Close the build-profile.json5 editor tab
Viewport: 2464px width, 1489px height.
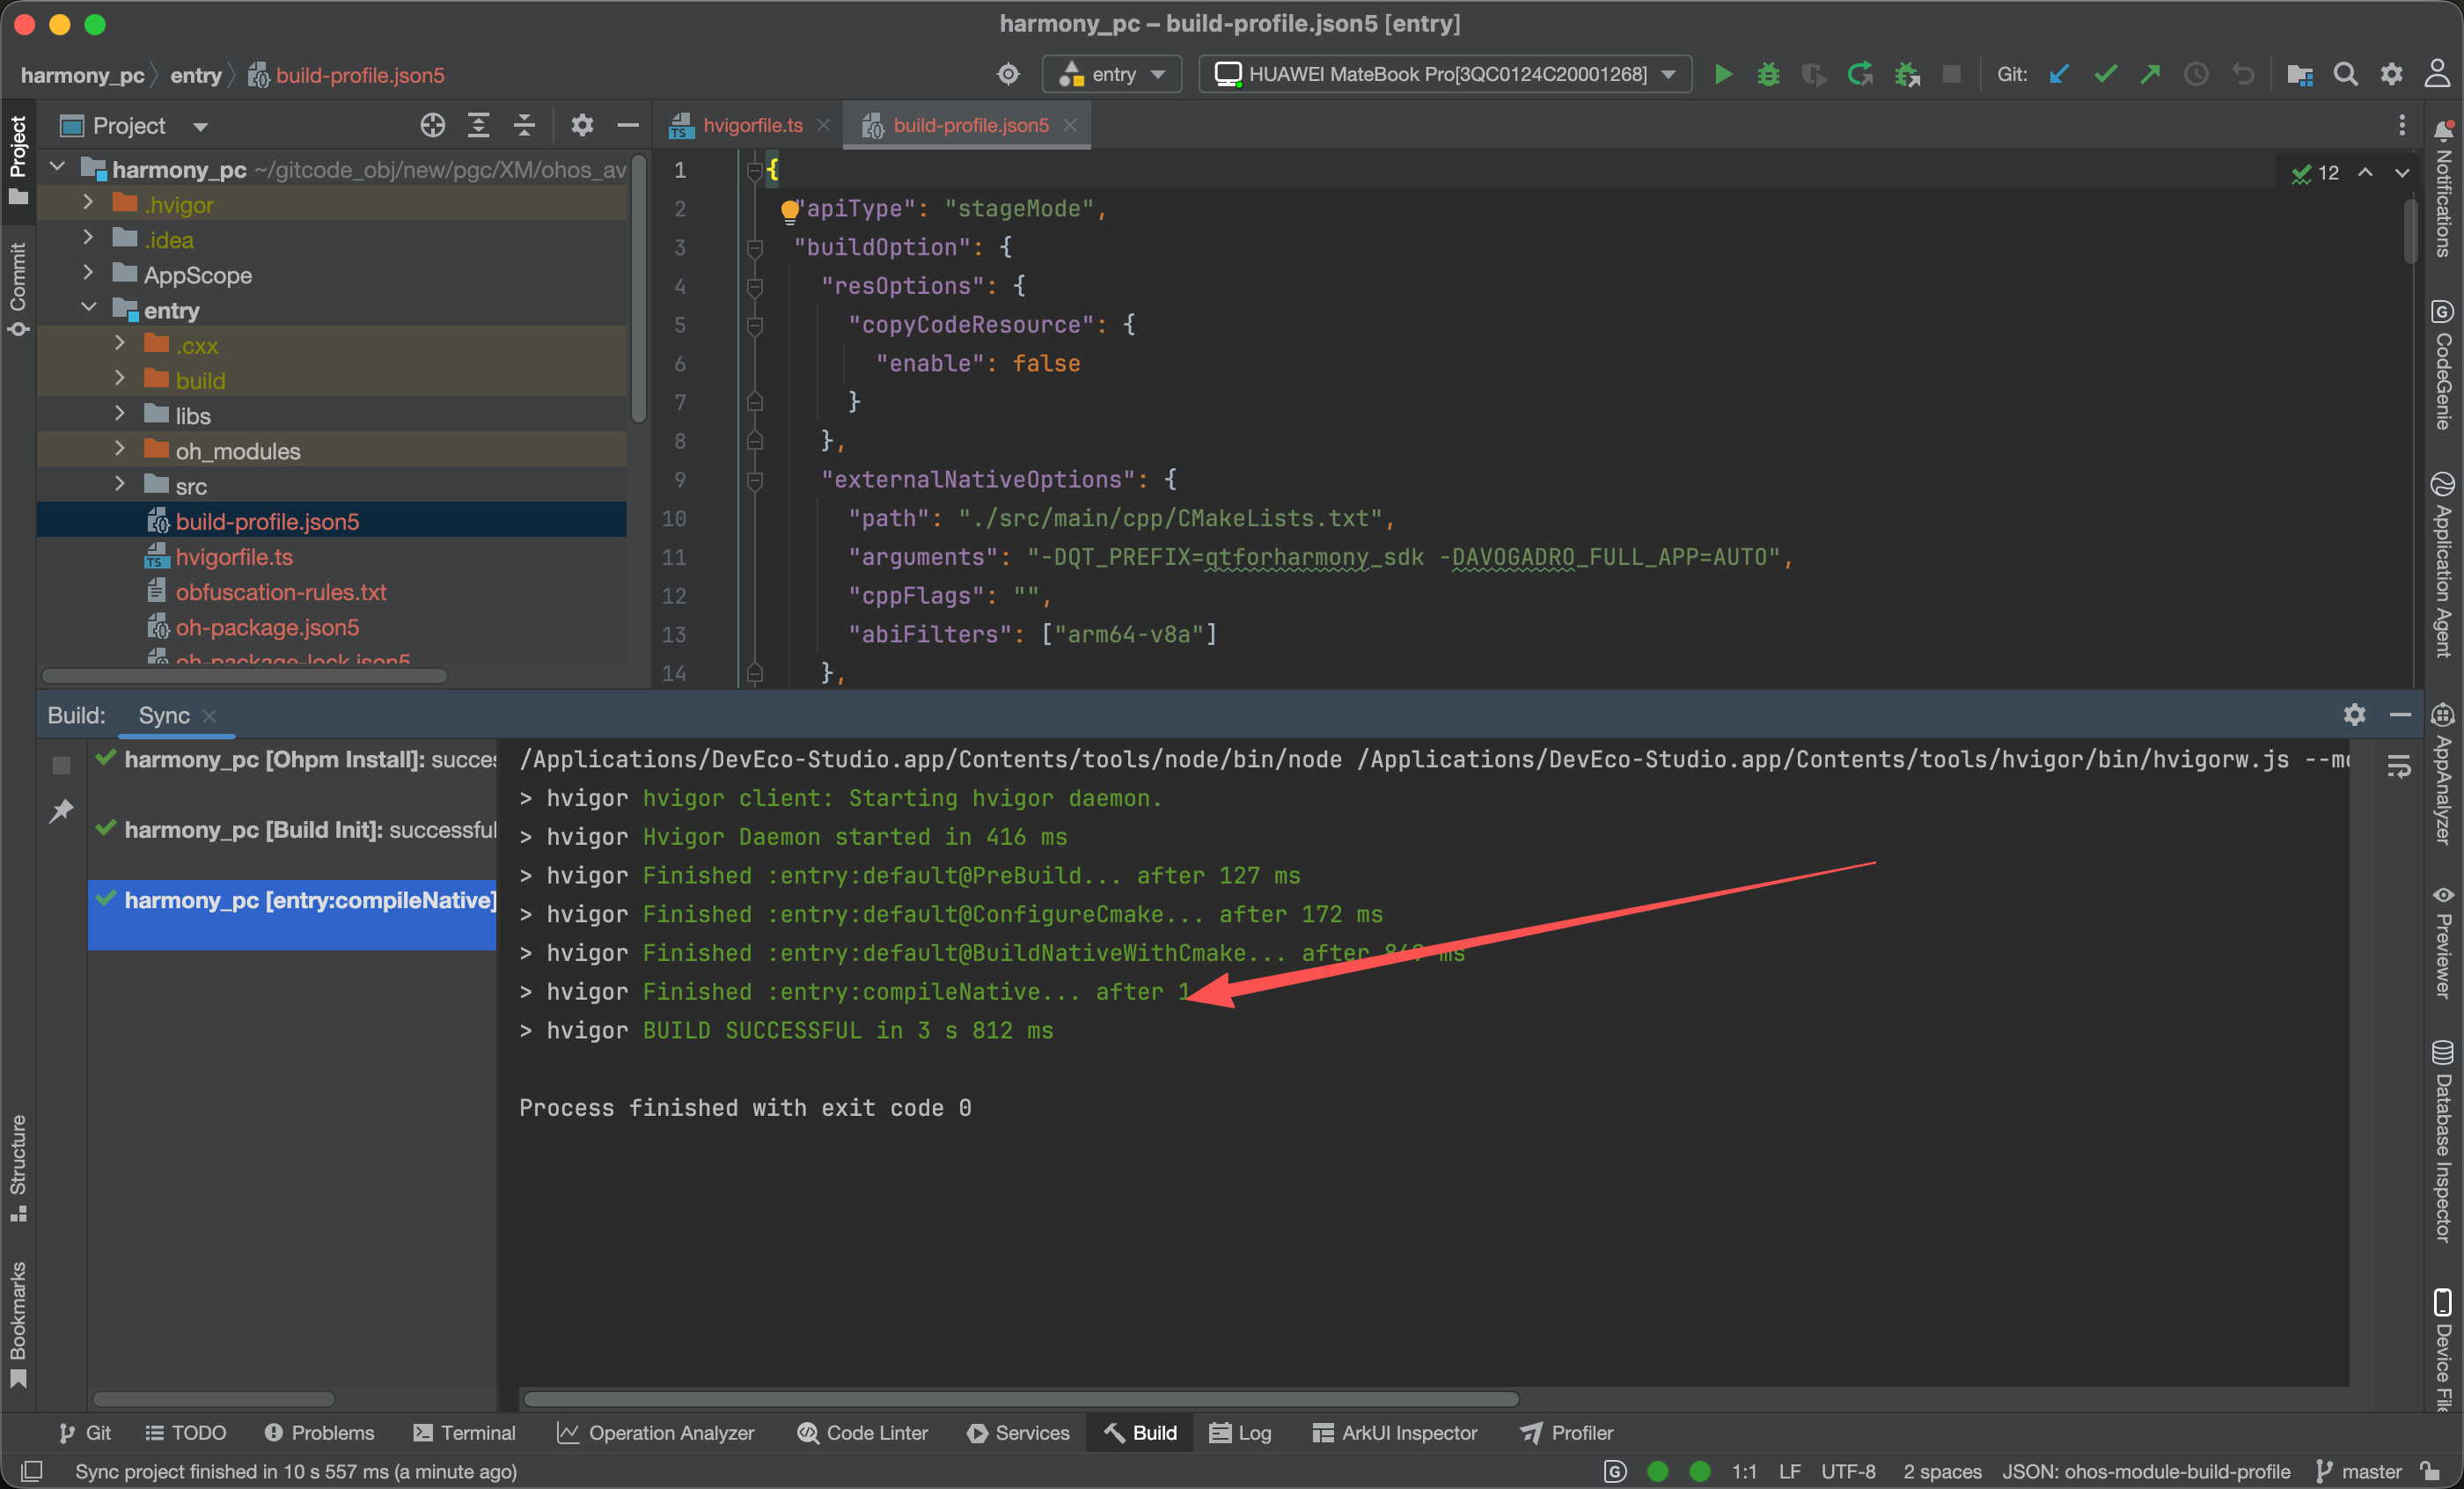click(x=1070, y=125)
